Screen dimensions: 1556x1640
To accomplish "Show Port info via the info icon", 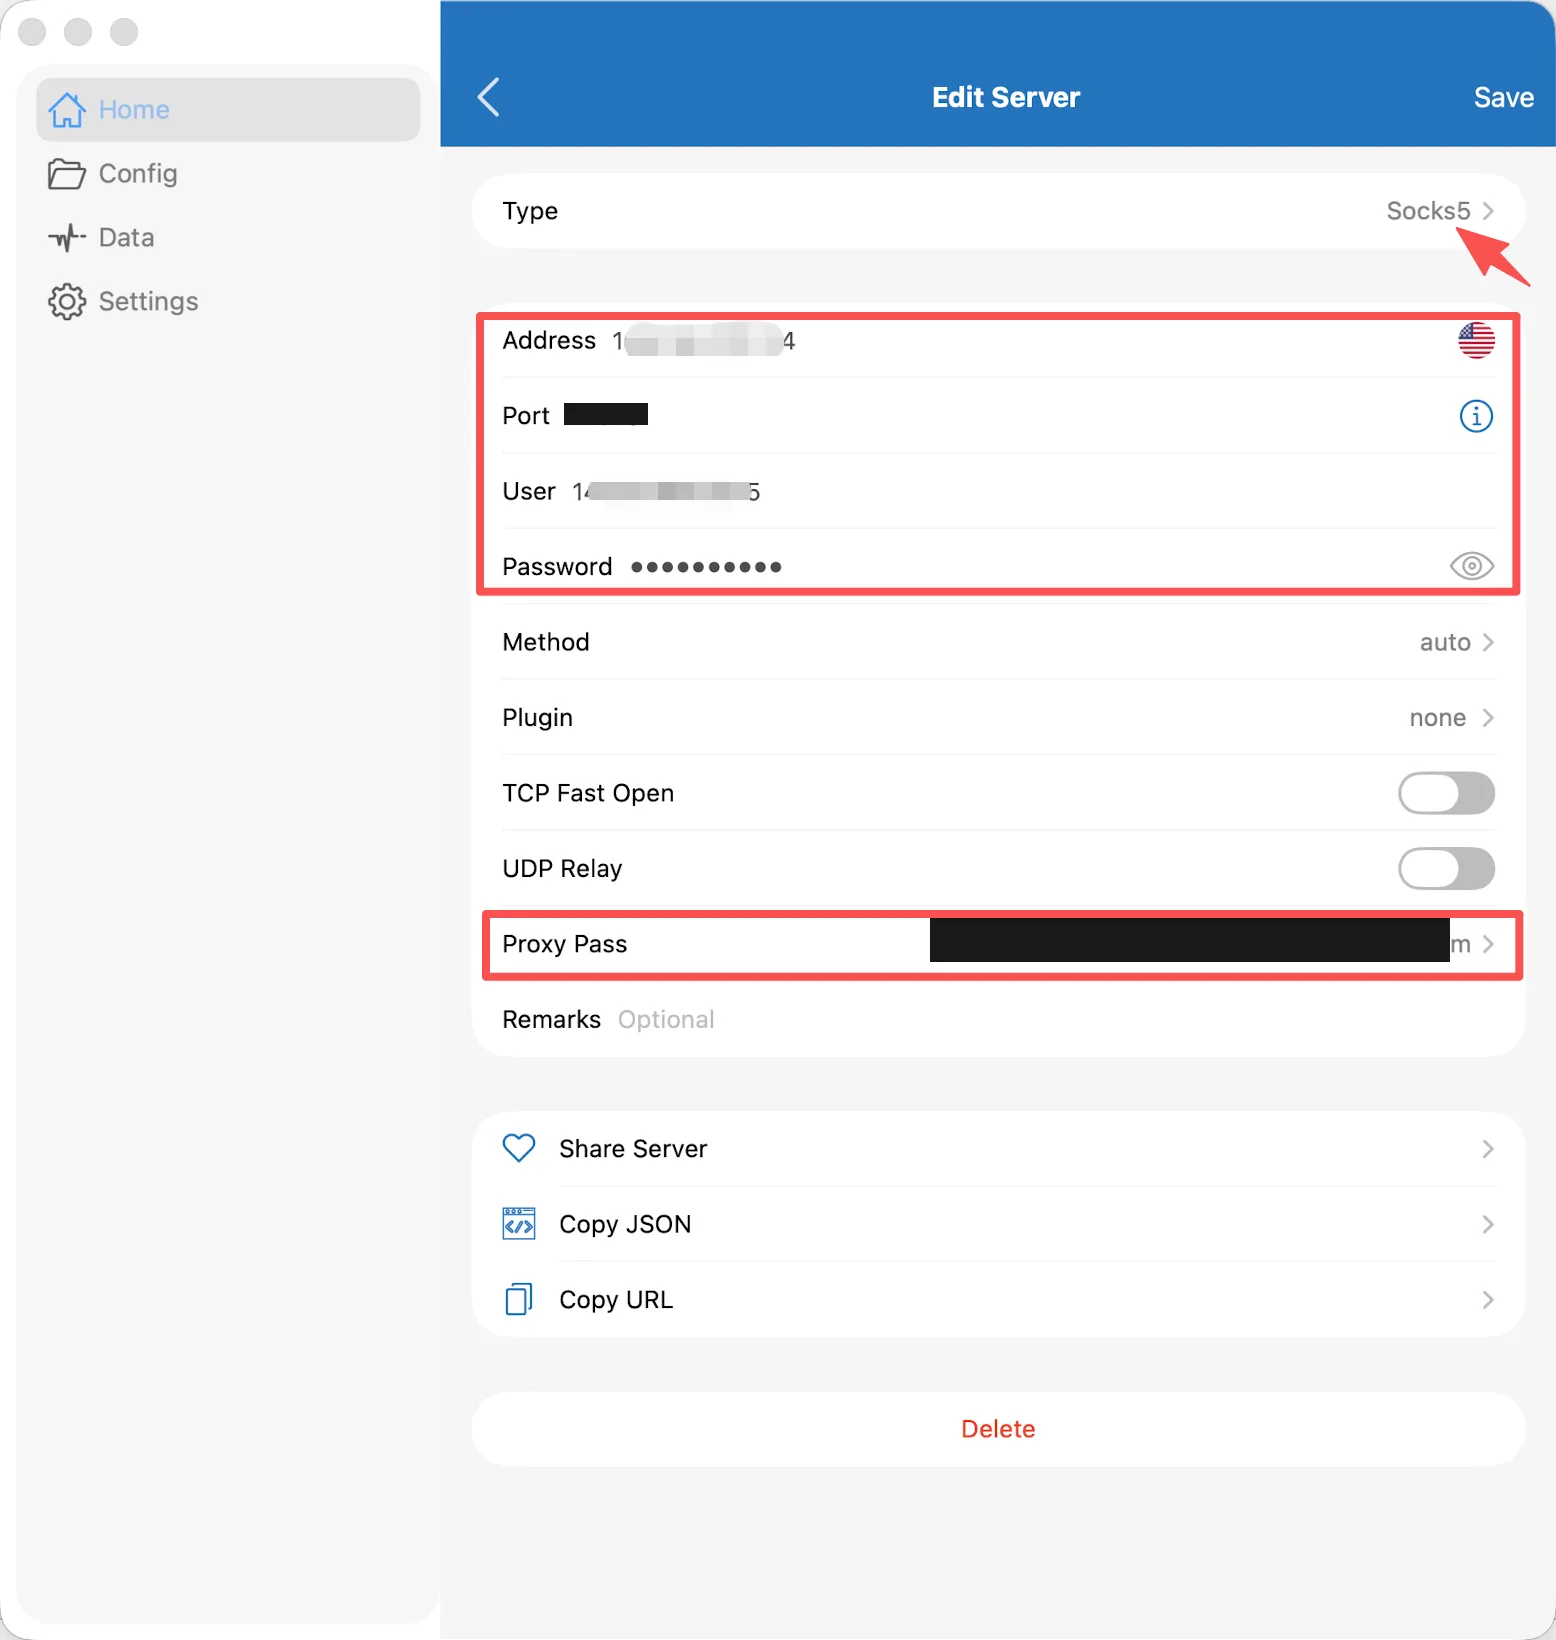I will tap(1476, 416).
